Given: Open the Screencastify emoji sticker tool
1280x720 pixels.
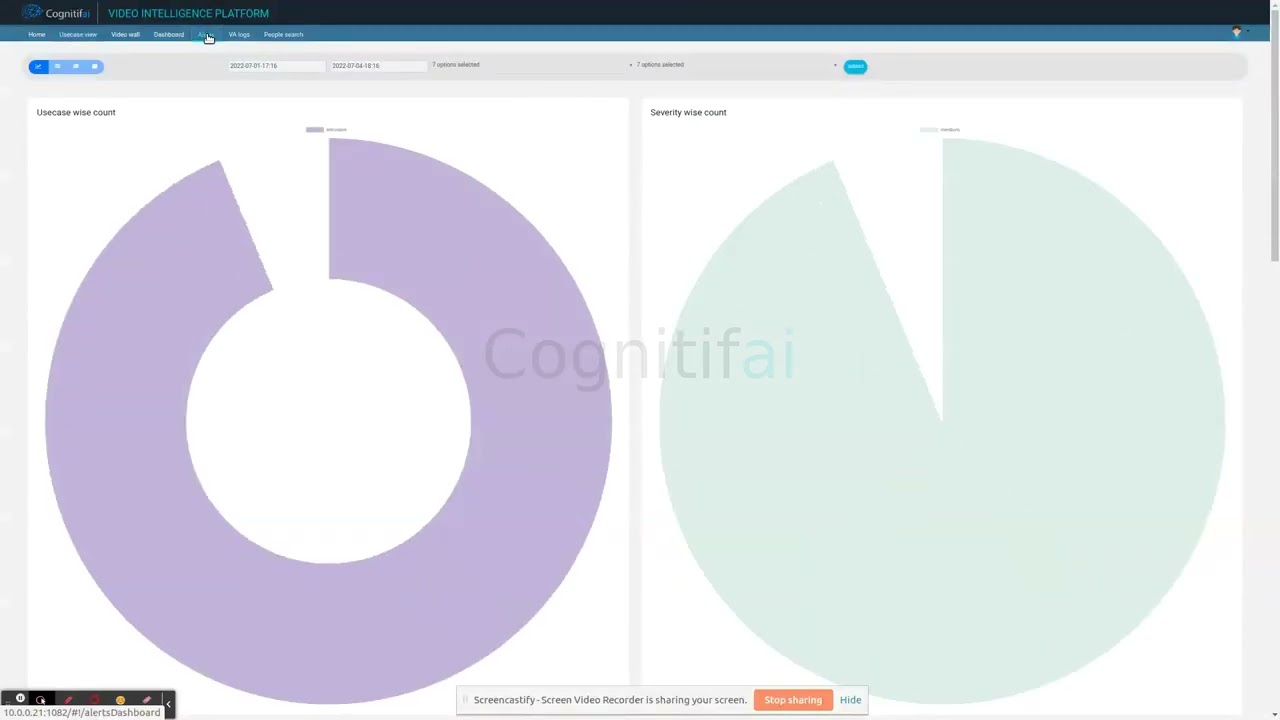Looking at the screenshot, I should [120, 699].
